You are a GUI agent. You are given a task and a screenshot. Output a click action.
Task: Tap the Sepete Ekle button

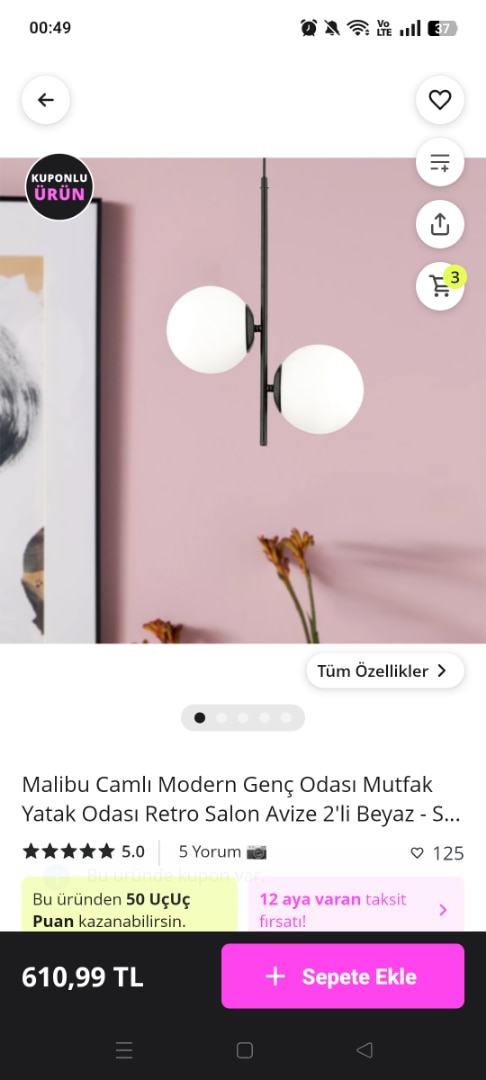[x=343, y=976]
